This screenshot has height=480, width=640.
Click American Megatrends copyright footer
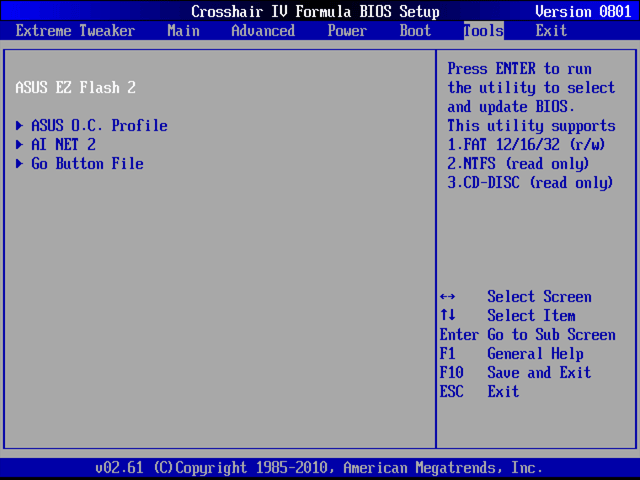319,468
